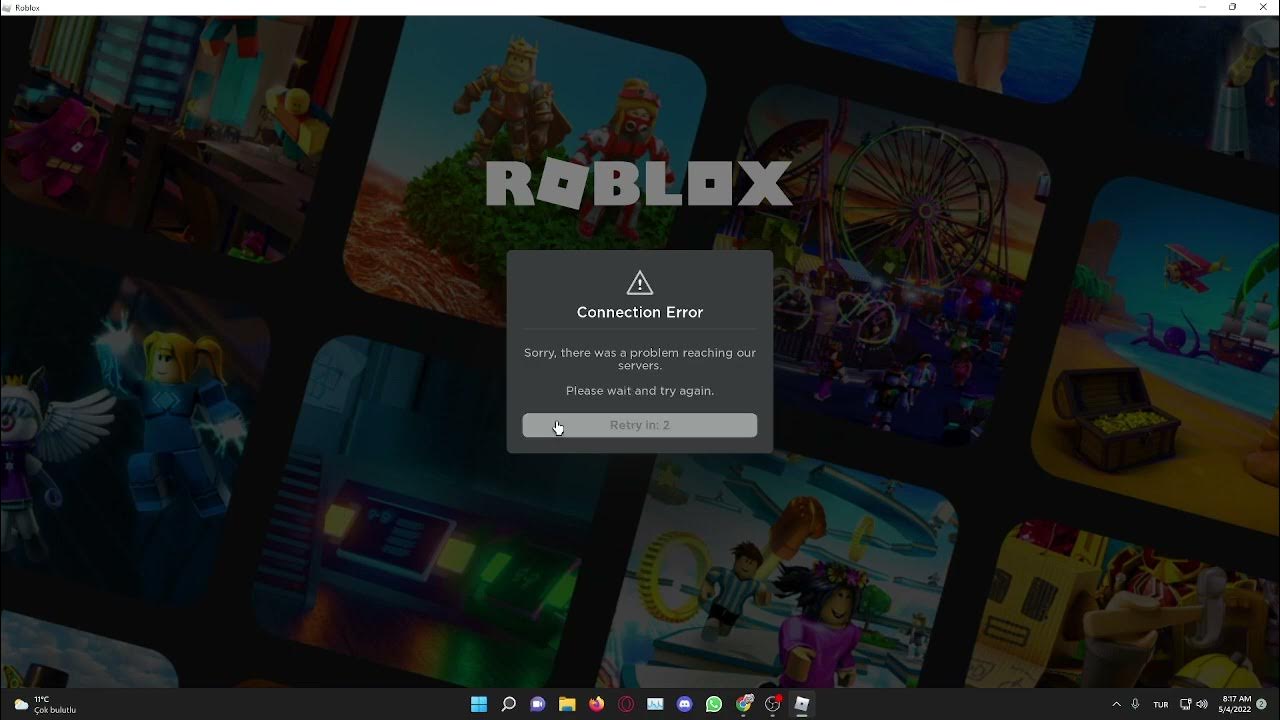Switch to the Roblox taskbar icon
This screenshot has height=720, width=1280.
[x=801, y=704]
